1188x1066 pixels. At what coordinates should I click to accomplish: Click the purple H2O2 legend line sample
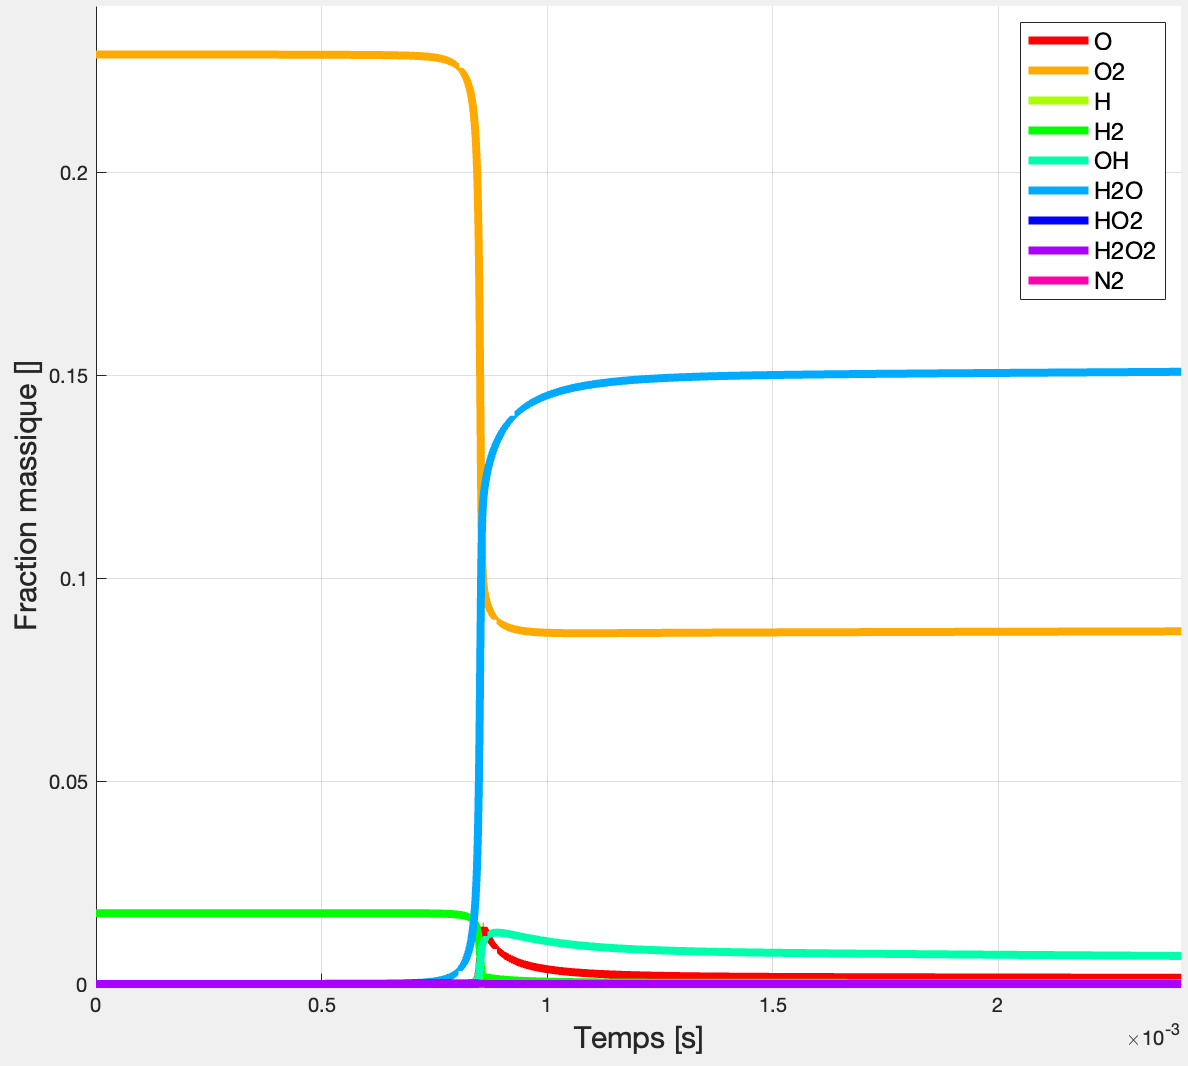pos(1058,251)
